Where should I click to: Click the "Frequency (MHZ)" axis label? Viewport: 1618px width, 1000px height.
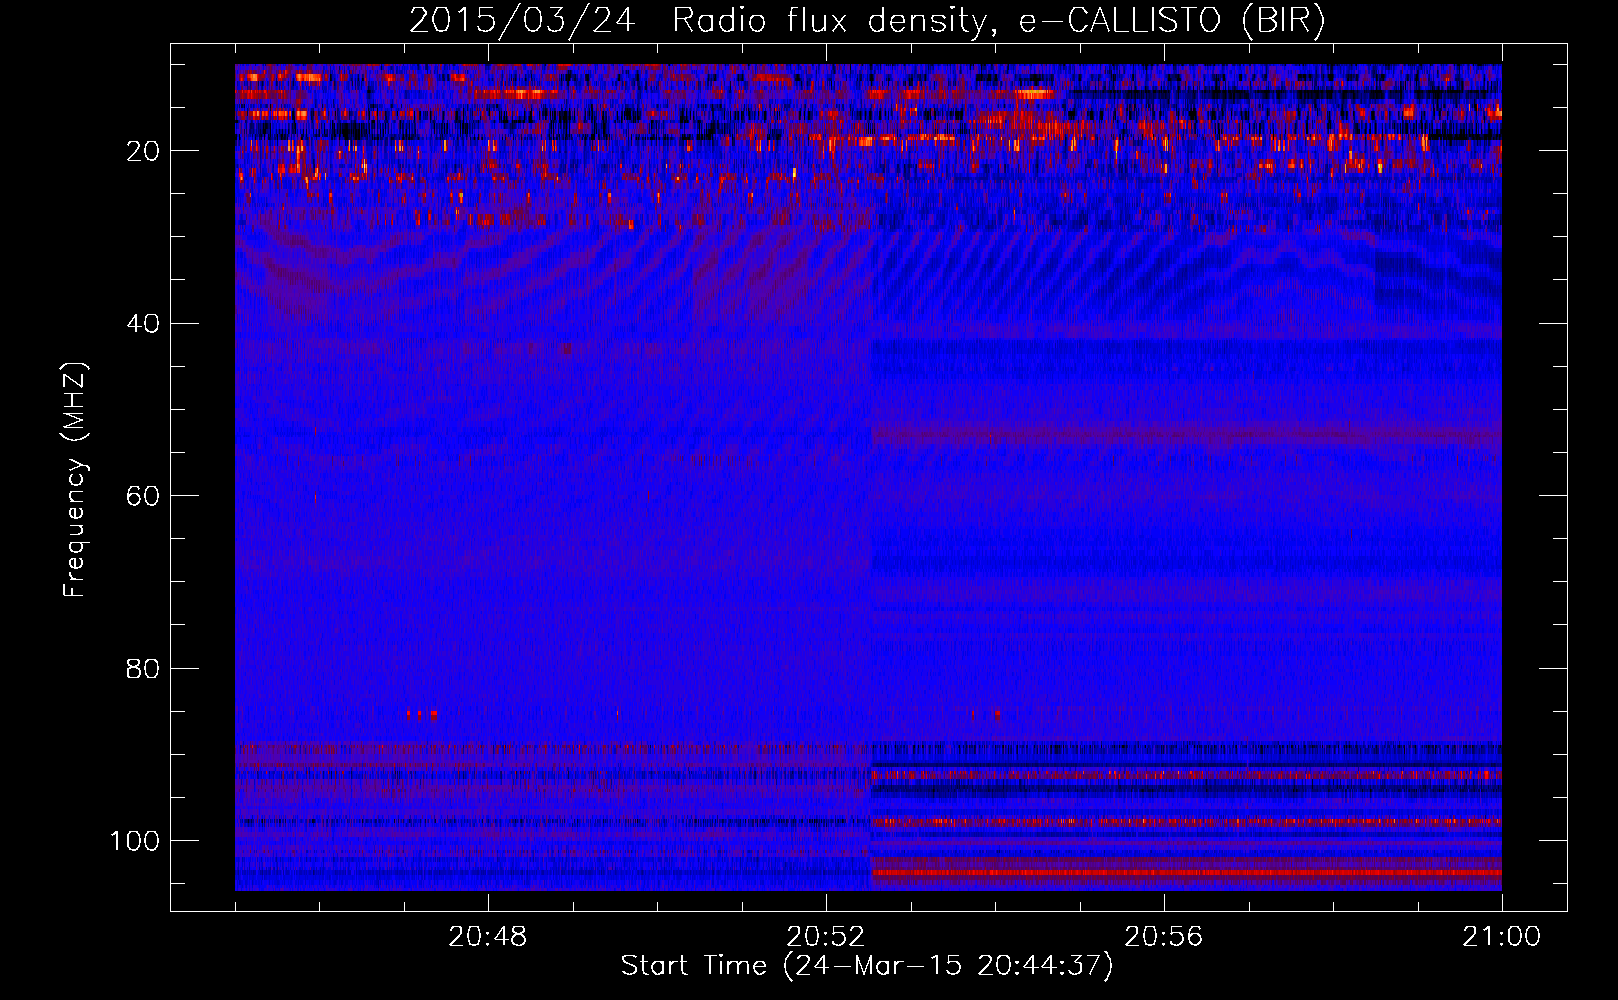coord(75,480)
